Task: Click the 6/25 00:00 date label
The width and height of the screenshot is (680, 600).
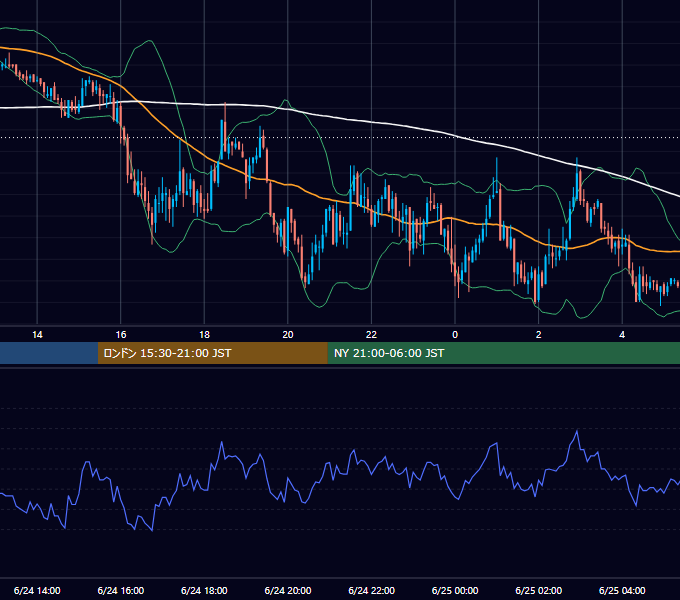Action: [455, 590]
